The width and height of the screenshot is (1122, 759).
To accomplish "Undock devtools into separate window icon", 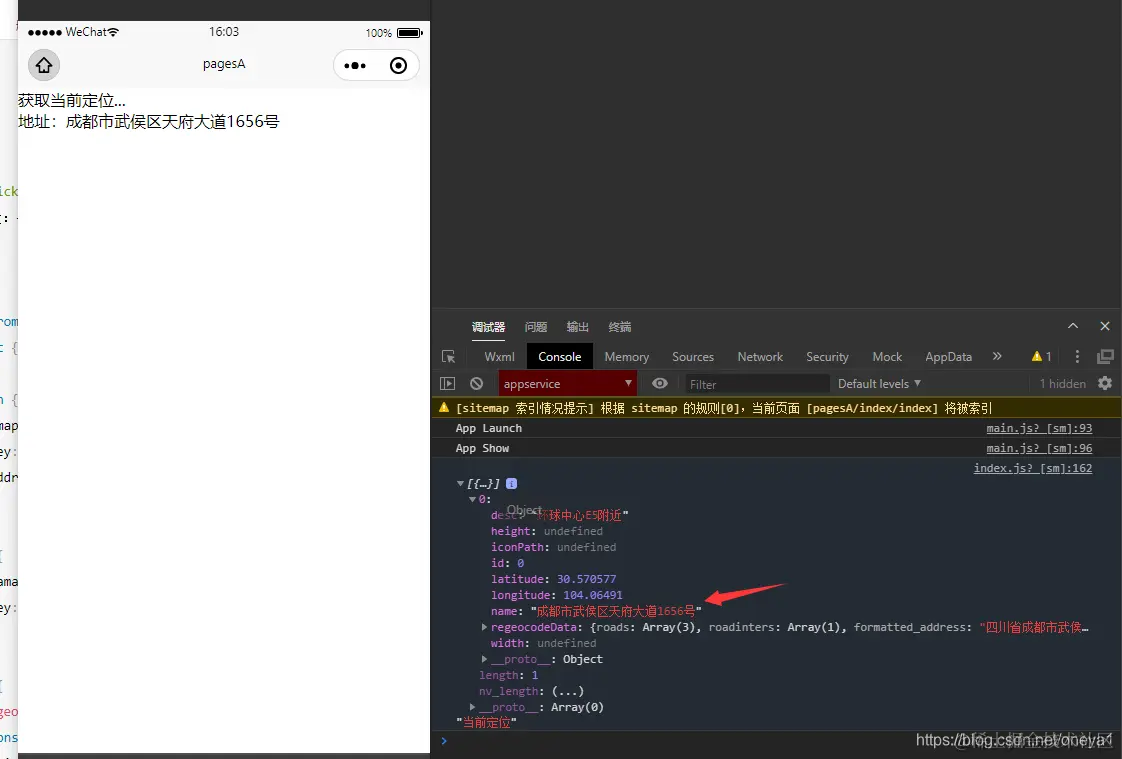I will (1106, 356).
